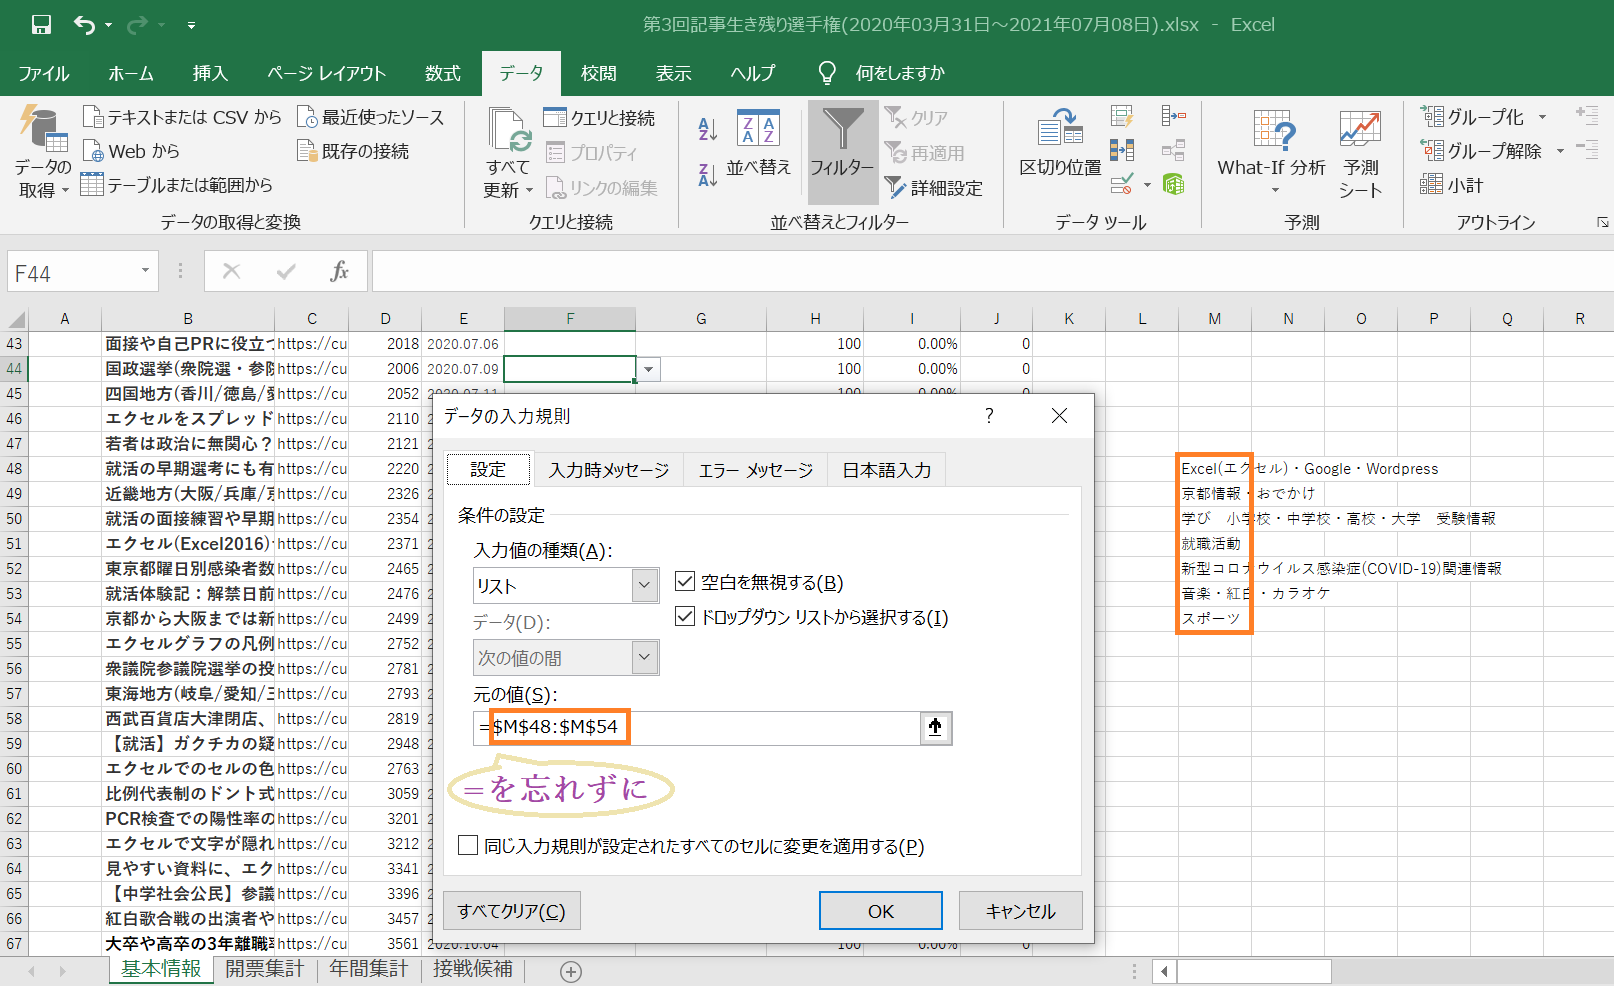The image size is (1614, 986).
Task: Open Quick Access Toolbar customize dropdown
Action: tap(191, 25)
